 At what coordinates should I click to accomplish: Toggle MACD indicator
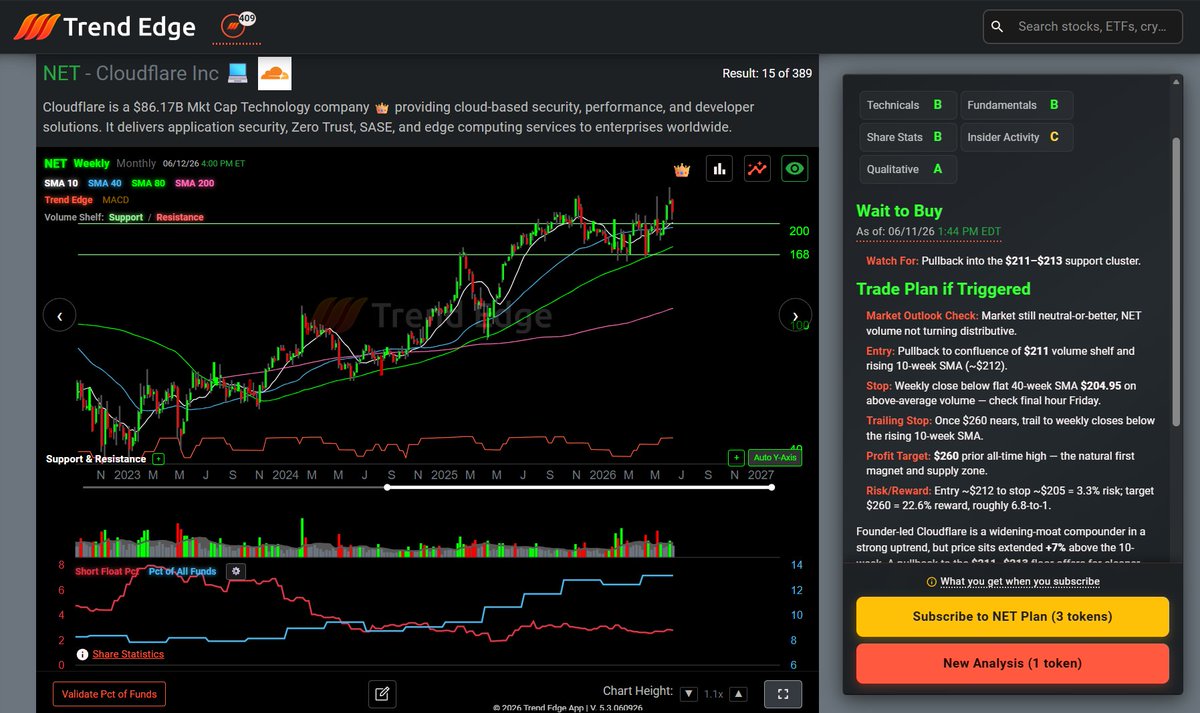115,200
